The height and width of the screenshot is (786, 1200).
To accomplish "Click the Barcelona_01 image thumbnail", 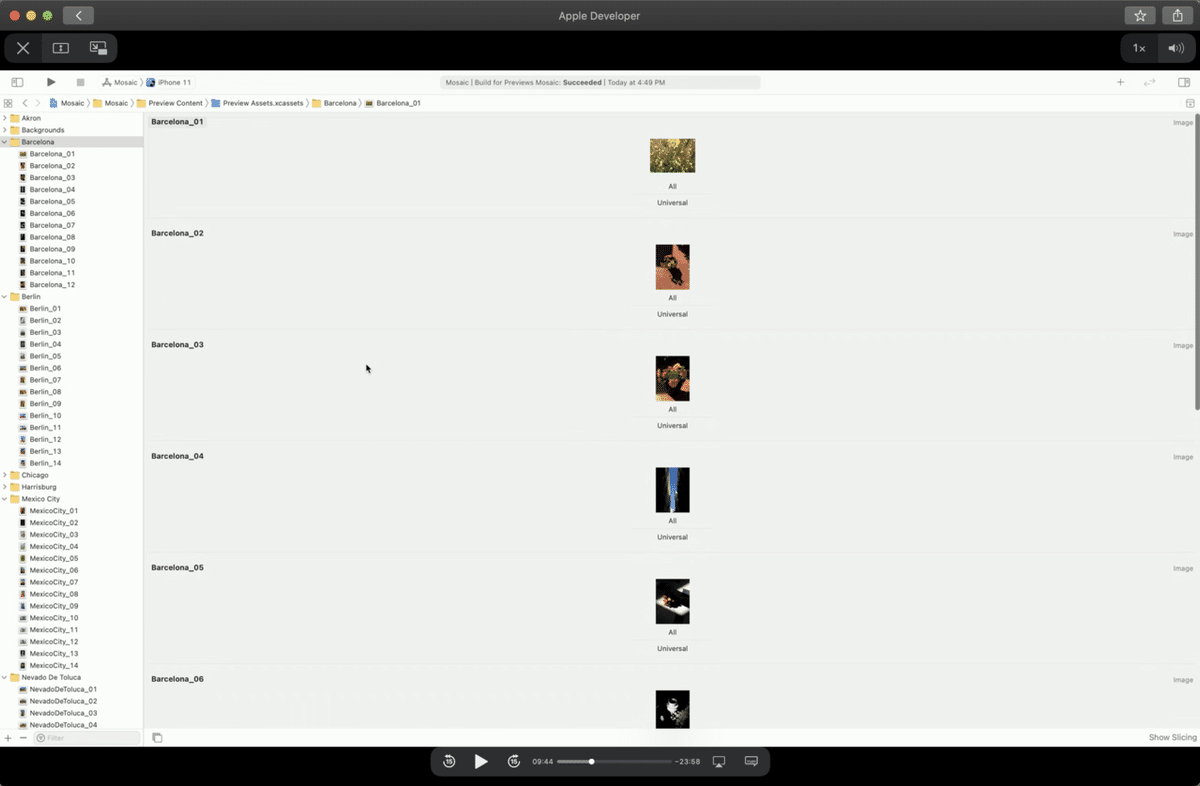I will [672, 155].
